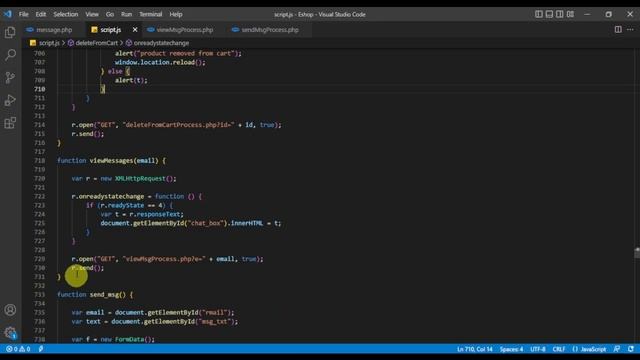The width and height of the screenshot is (640, 360).
Task: Click "viewMsgProcess.php?e=" string
Action: (x=164, y=259)
